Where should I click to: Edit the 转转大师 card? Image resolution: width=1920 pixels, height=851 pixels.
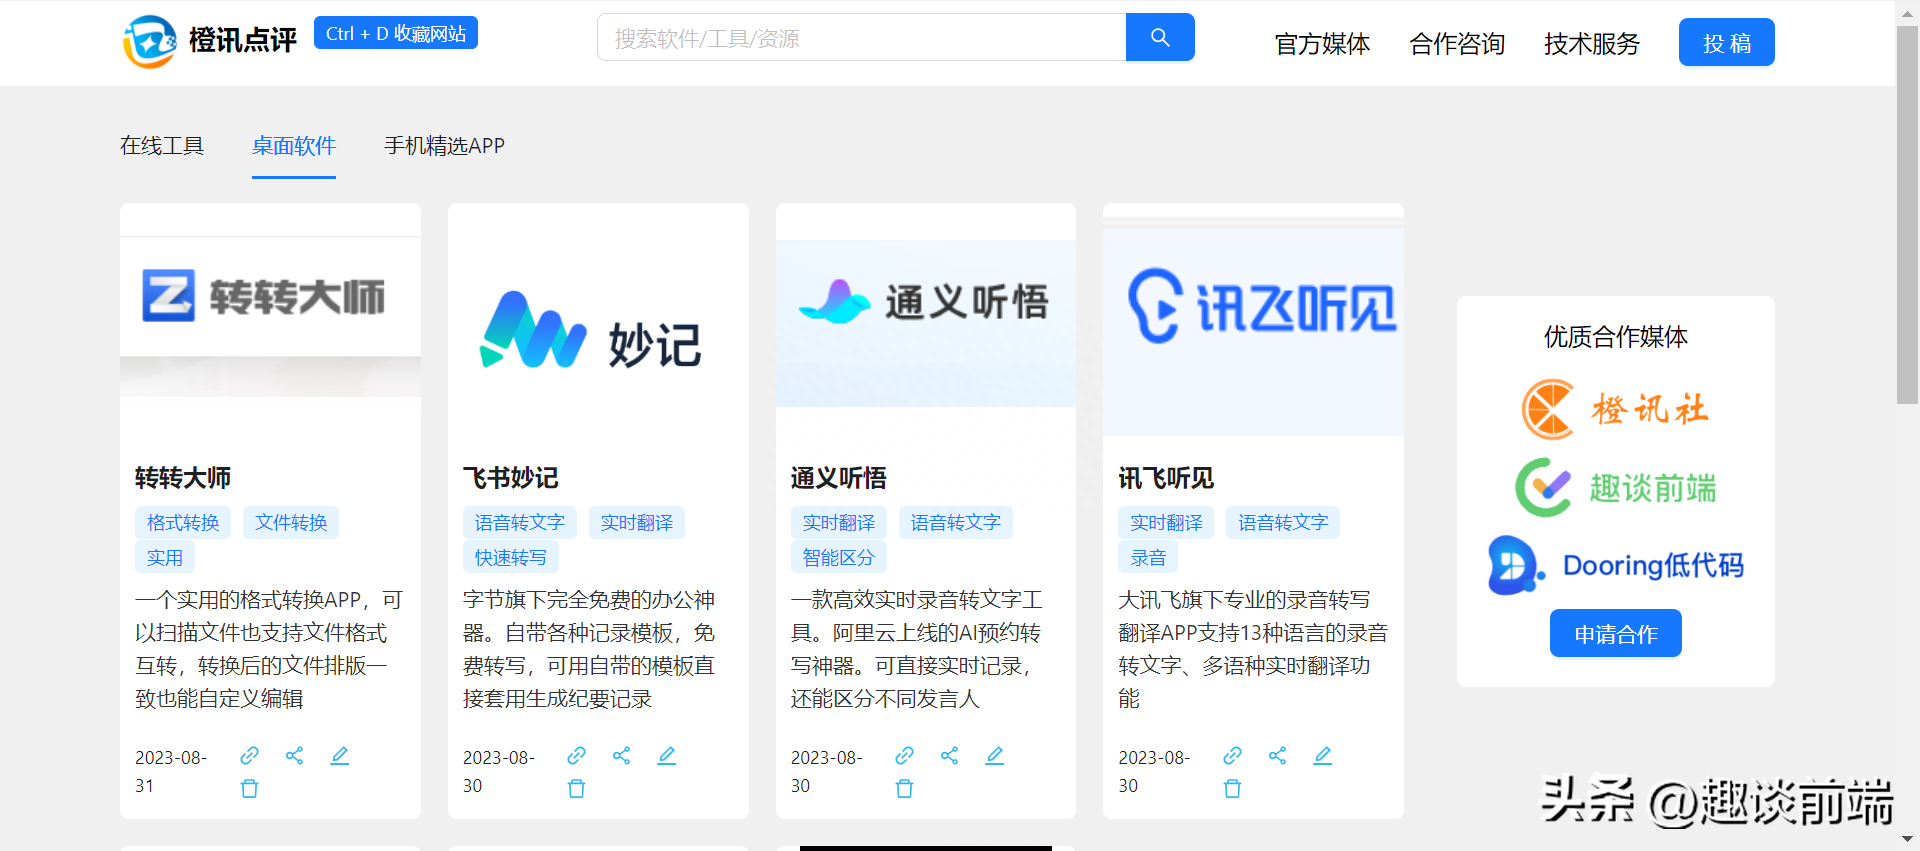pyautogui.click(x=340, y=755)
